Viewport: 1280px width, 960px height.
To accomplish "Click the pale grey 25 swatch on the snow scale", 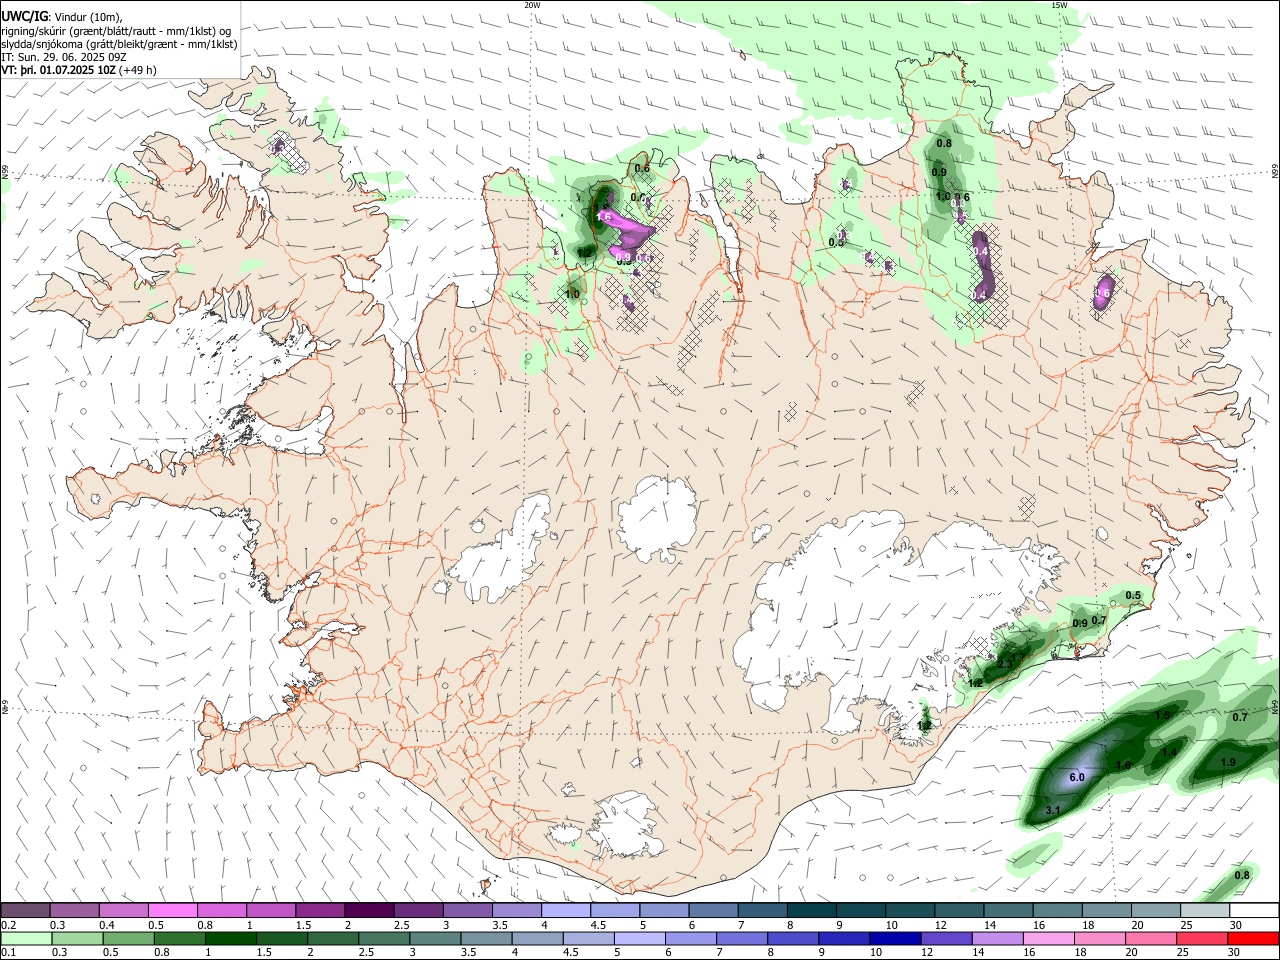I will pyautogui.click(x=1204, y=911).
